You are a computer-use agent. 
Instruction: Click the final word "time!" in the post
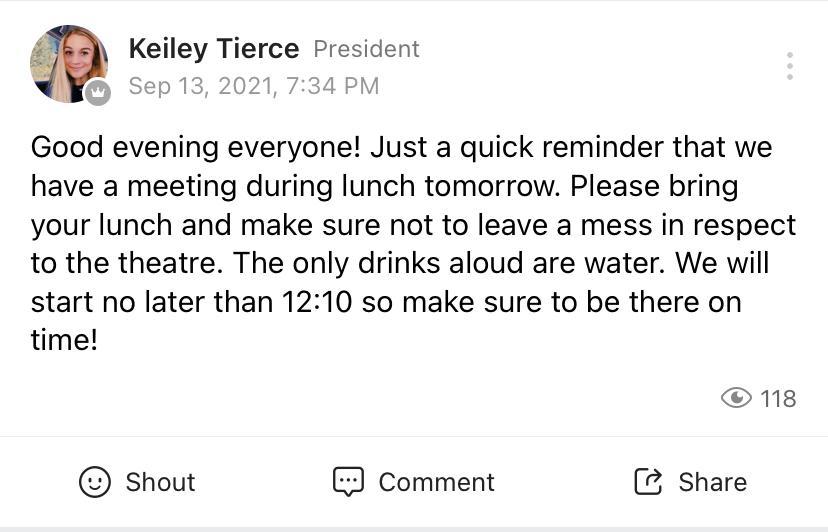64,340
